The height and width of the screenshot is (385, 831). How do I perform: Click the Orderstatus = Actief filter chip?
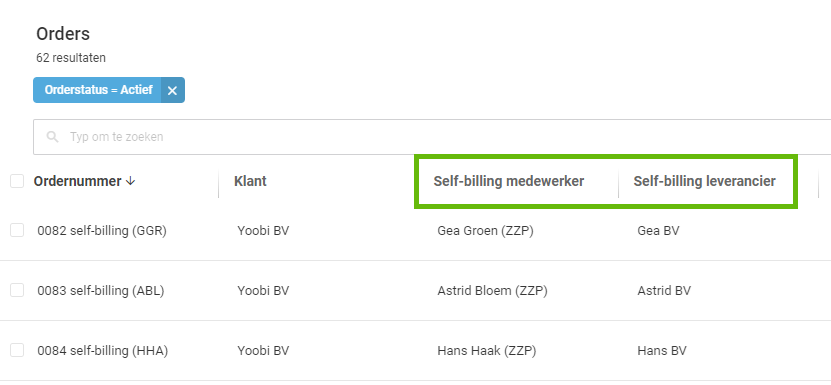pyautogui.click(x=98, y=90)
